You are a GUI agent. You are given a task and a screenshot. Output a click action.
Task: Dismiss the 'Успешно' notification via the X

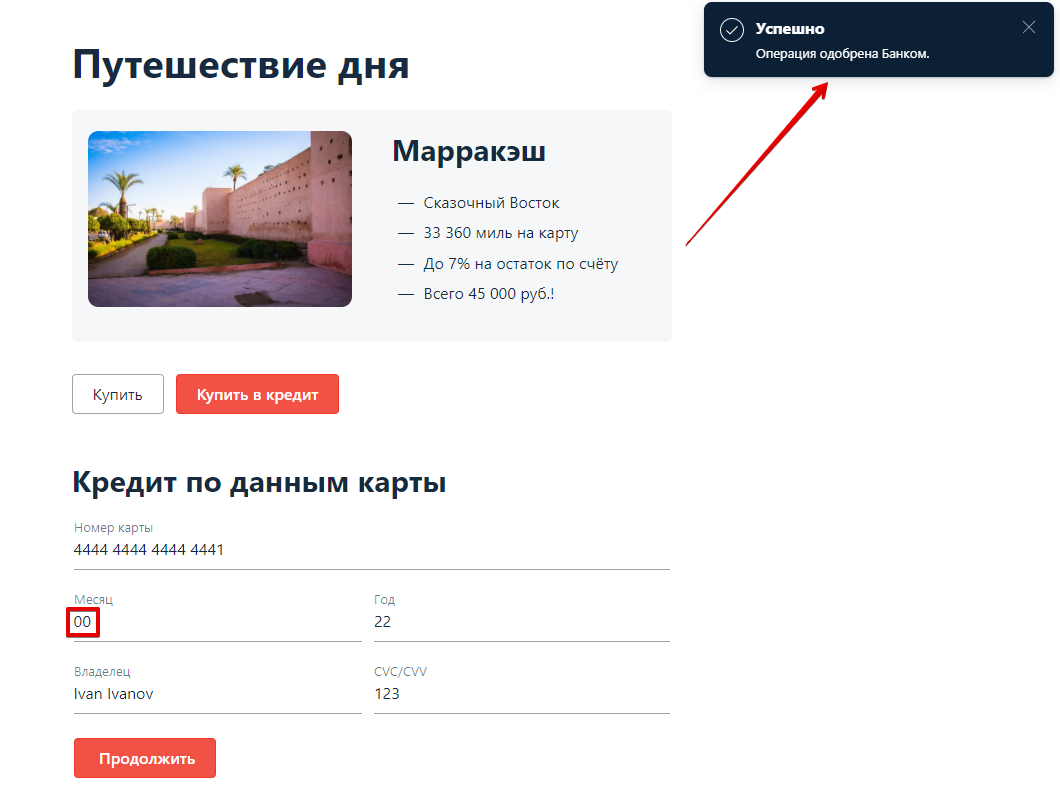point(1029,27)
